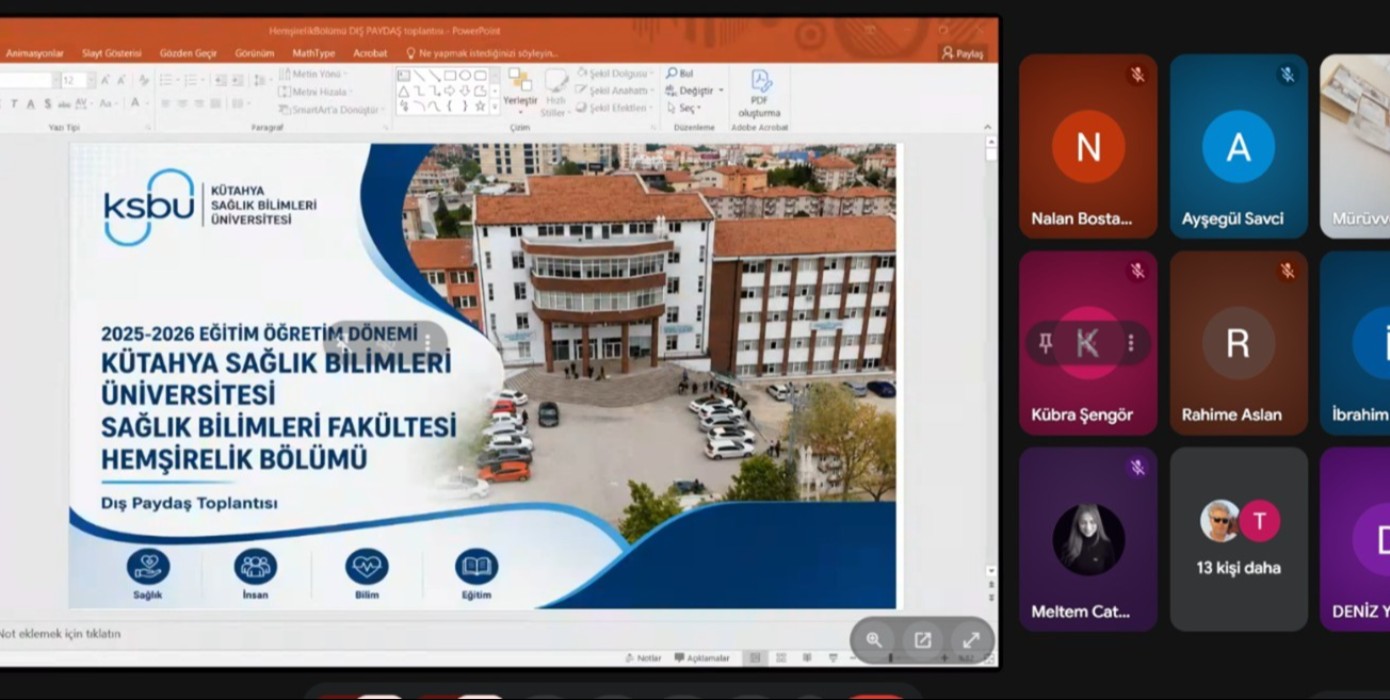Image resolution: width=1390 pixels, height=700 pixels.
Task: Open the Animasyonlar ribbon tab
Action: pyautogui.click(x=35, y=53)
